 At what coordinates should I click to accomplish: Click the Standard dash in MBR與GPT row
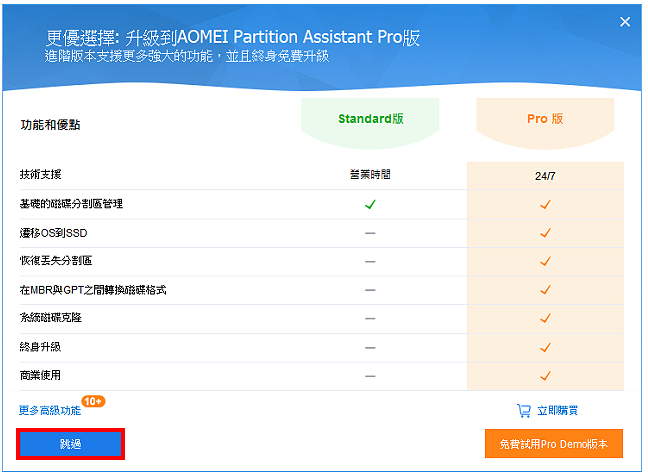click(370, 290)
